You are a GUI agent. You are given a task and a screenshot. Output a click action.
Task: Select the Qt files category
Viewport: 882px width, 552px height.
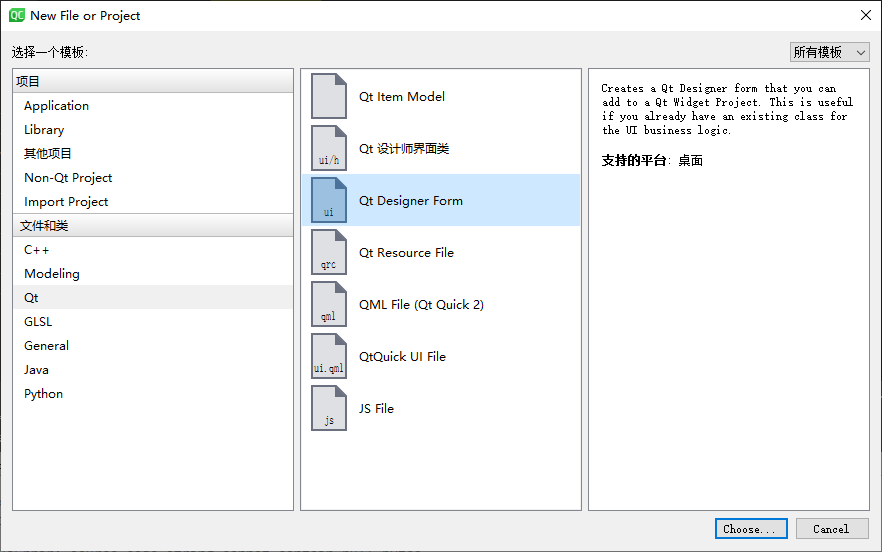click(x=152, y=297)
